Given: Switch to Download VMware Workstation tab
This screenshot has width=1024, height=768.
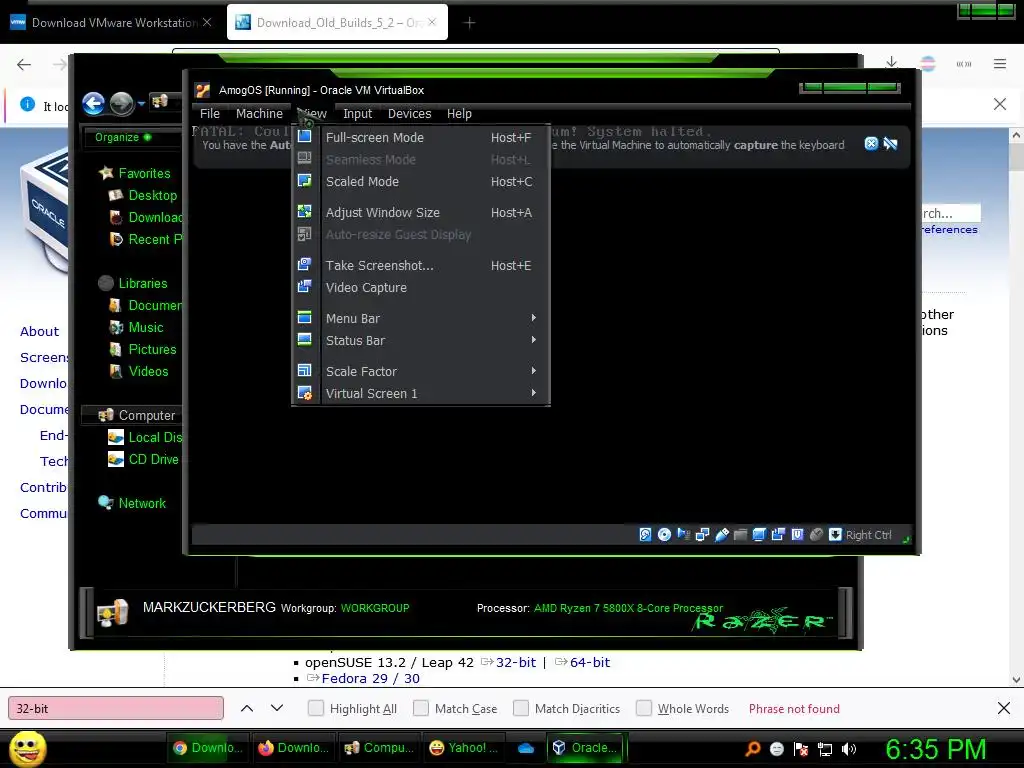Looking at the screenshot, I should point(111,22).
